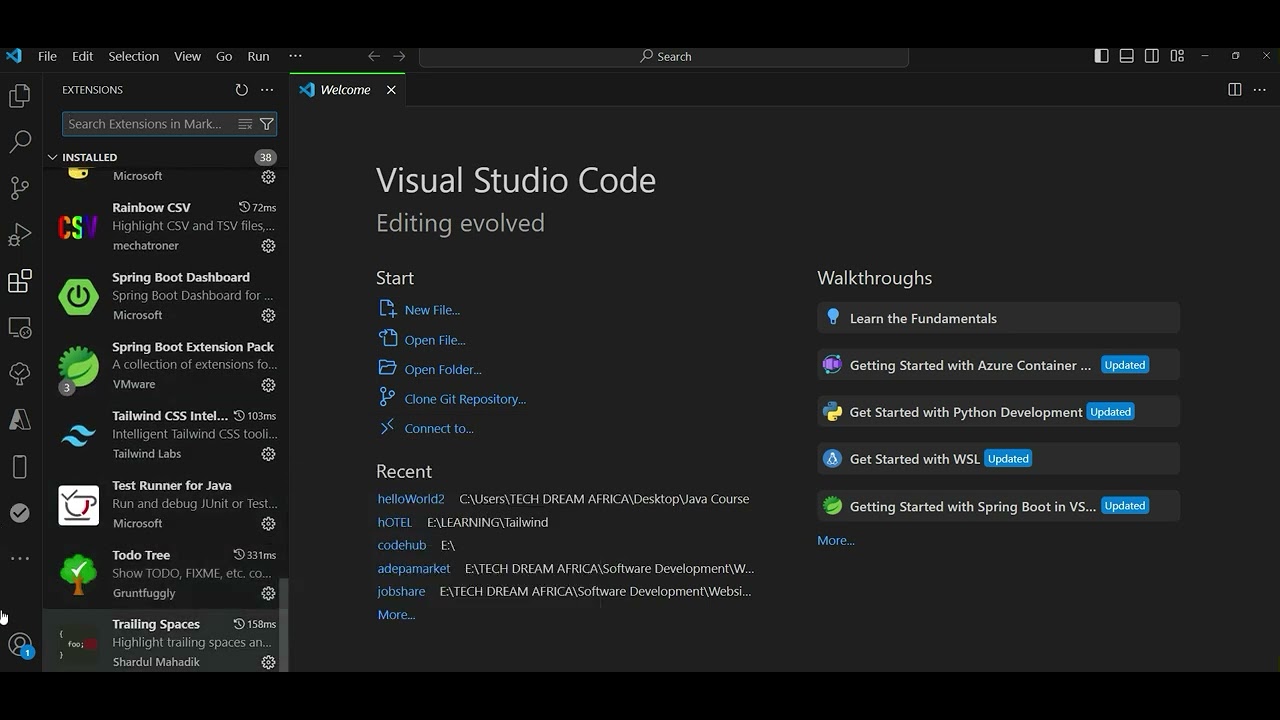Screen dimensions: 1280x720
Task: Go back with navigation arrow
Action: [x=374, y=57]
